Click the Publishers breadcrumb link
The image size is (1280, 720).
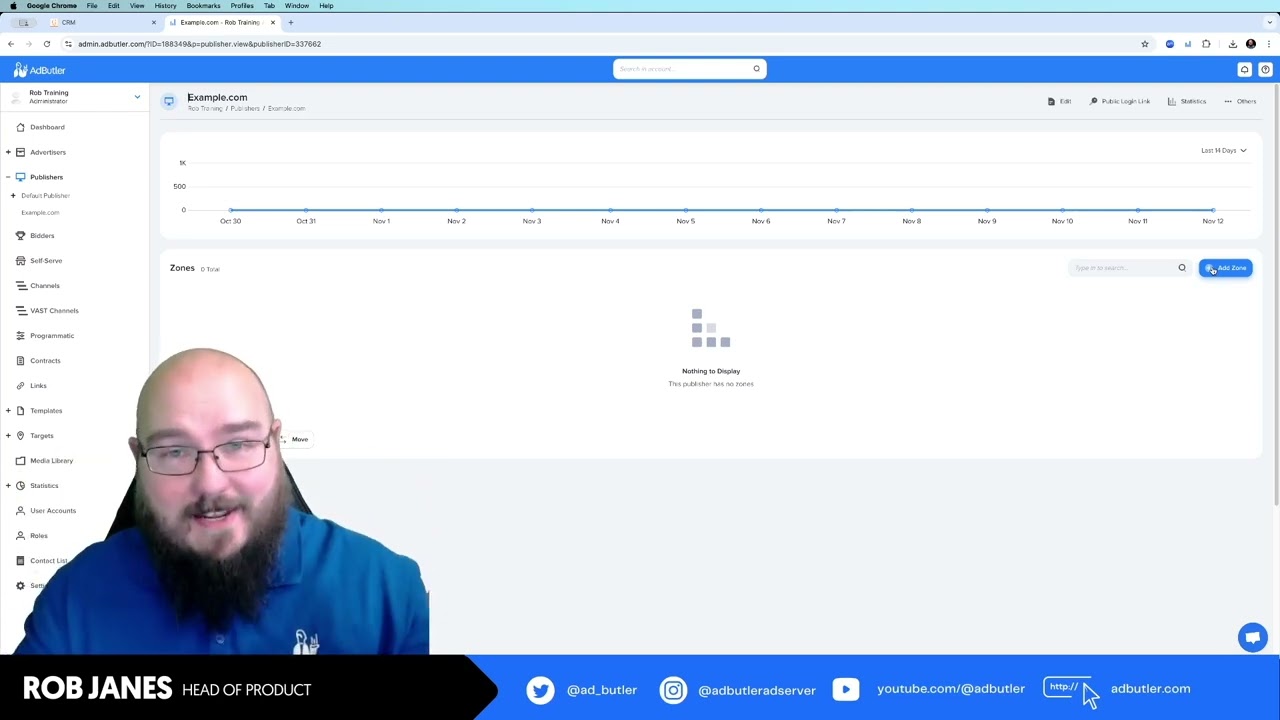tap(245, 109)
